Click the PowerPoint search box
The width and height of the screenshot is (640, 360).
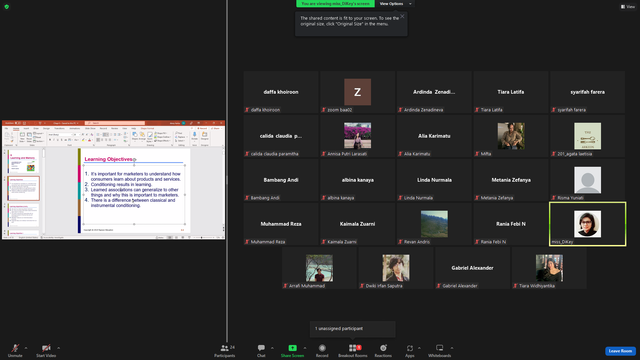click(115, 123)
